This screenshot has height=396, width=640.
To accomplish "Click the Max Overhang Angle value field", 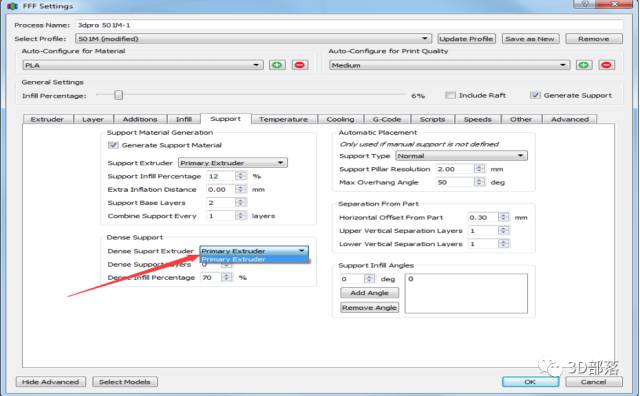I will click(x=455, y=182).
